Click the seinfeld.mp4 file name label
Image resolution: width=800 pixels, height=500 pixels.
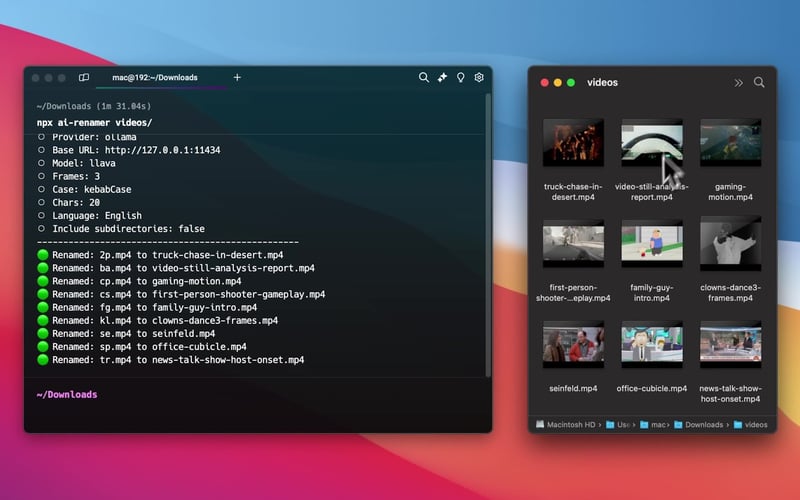[573, 388]
